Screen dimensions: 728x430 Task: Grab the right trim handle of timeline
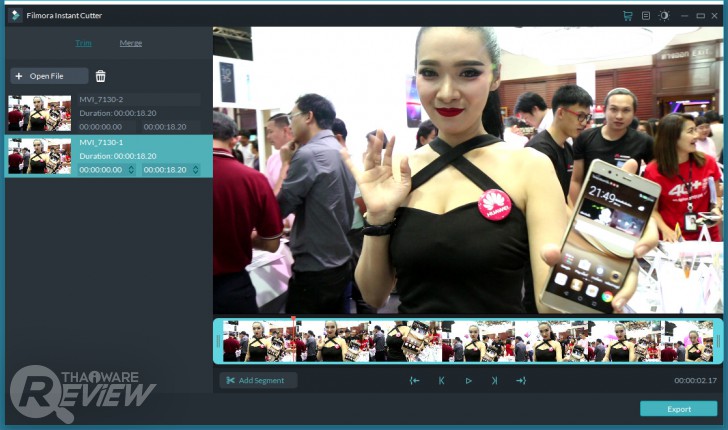[718, 341]
